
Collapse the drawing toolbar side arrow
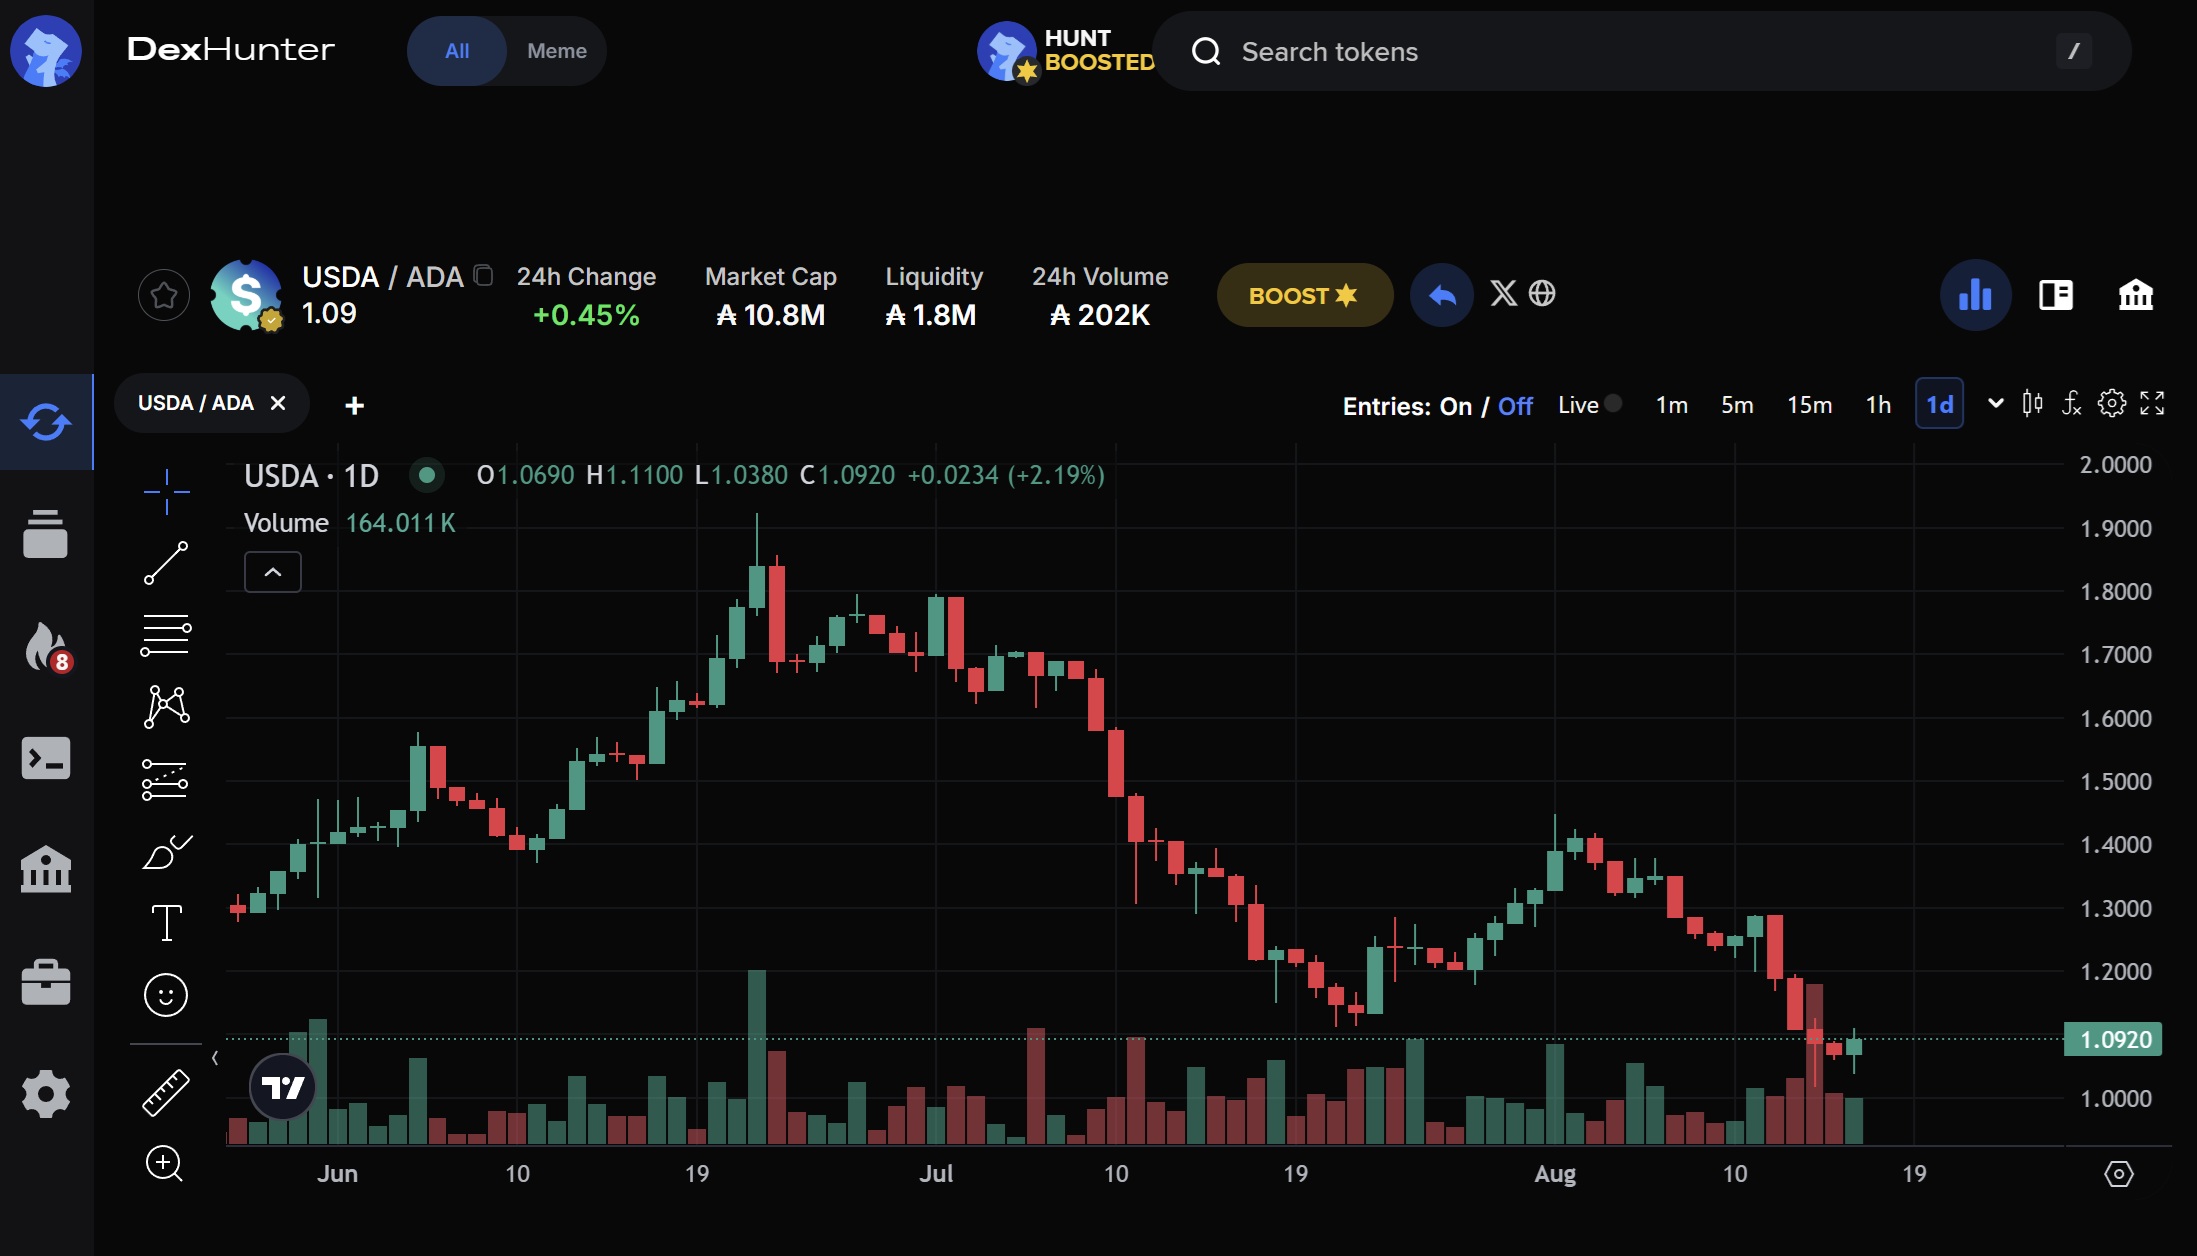tap(215, 1057)
